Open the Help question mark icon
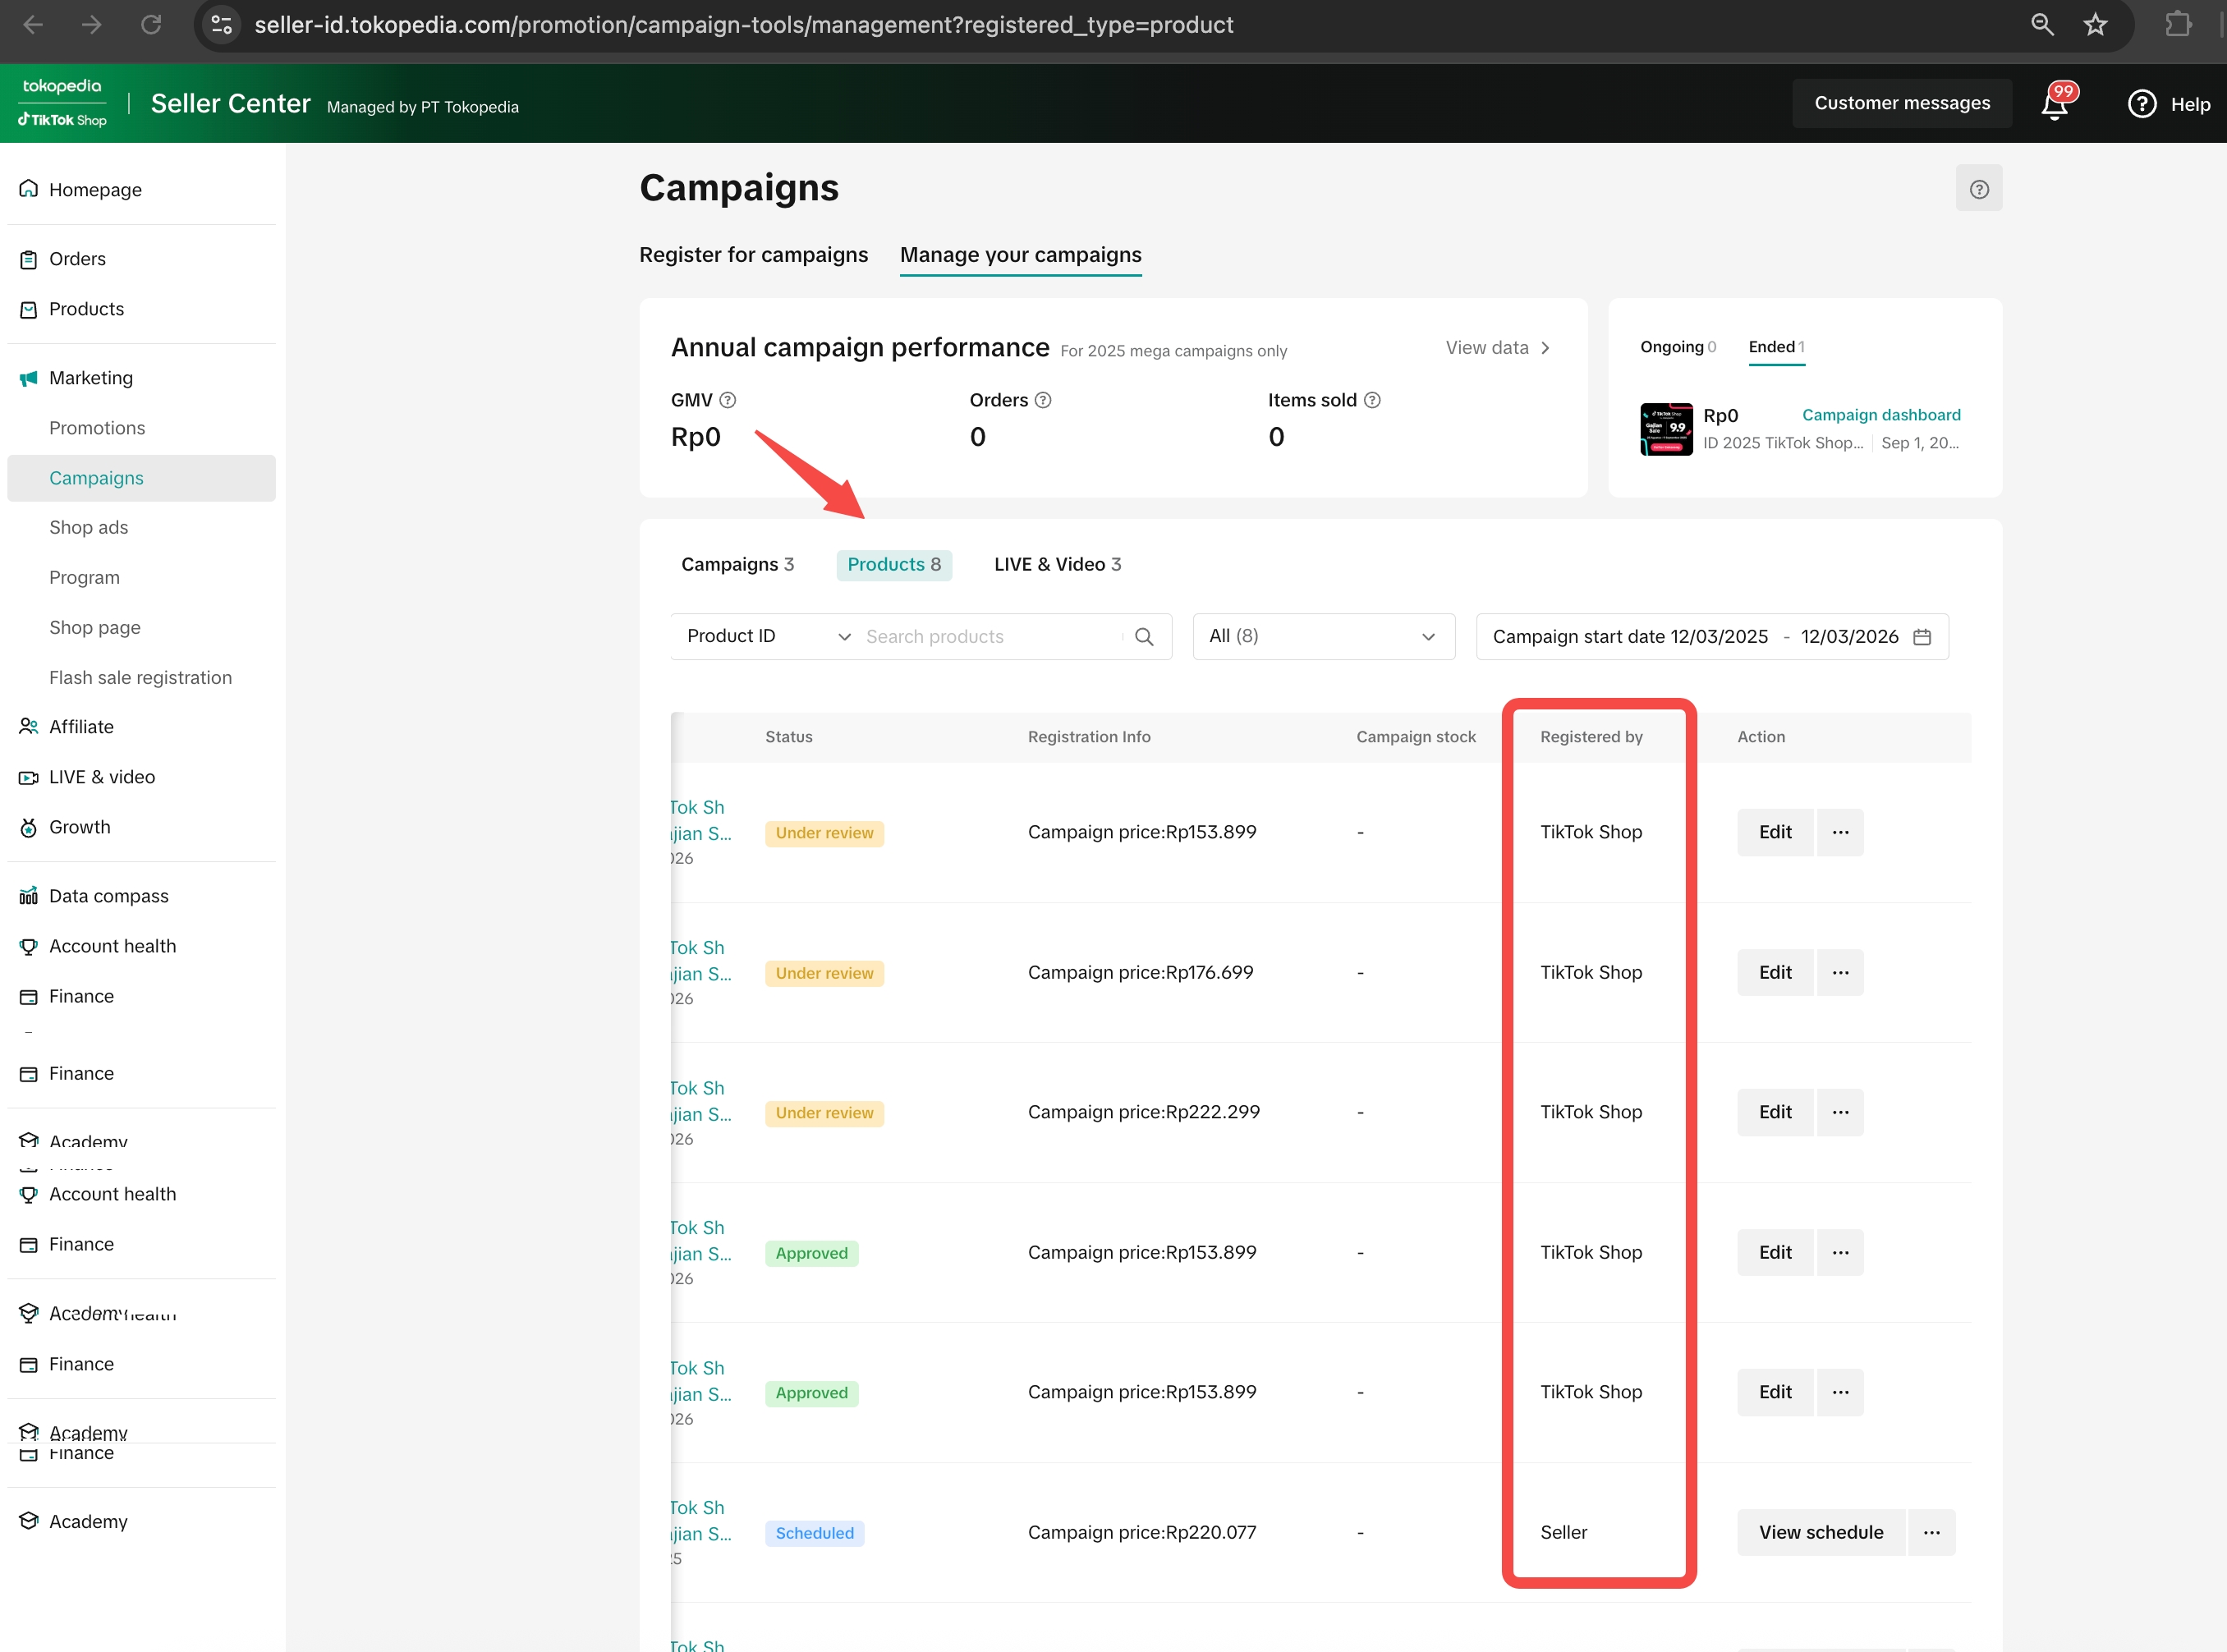This screenshot has height=1652, width=2227. [2141, 104]
